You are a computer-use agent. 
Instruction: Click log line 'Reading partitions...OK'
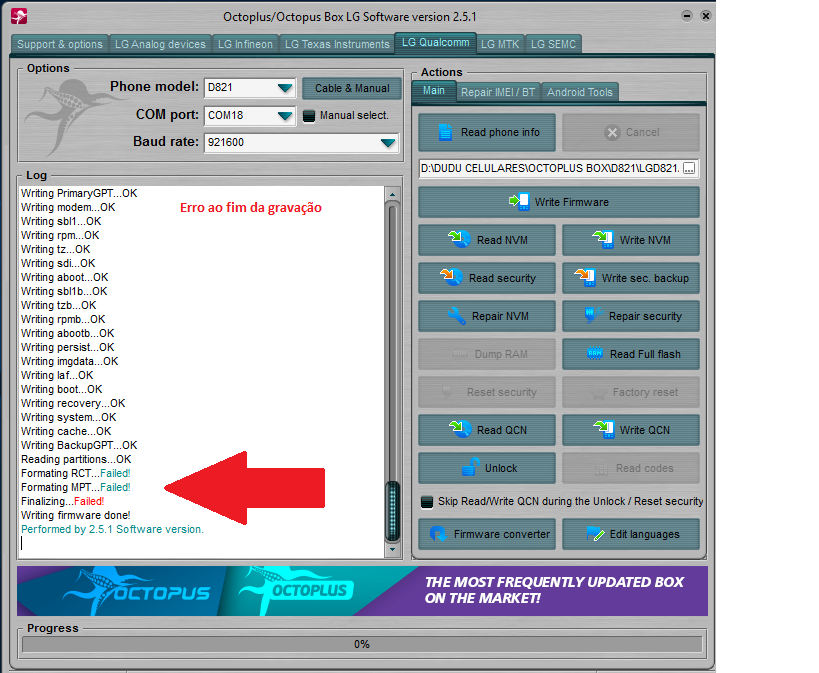[76, 459]
